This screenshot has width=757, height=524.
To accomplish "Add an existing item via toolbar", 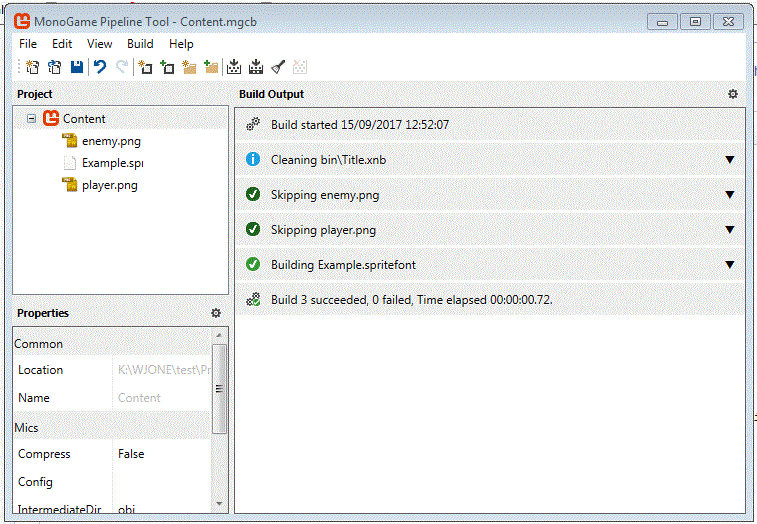I will (x=167, y=67).
